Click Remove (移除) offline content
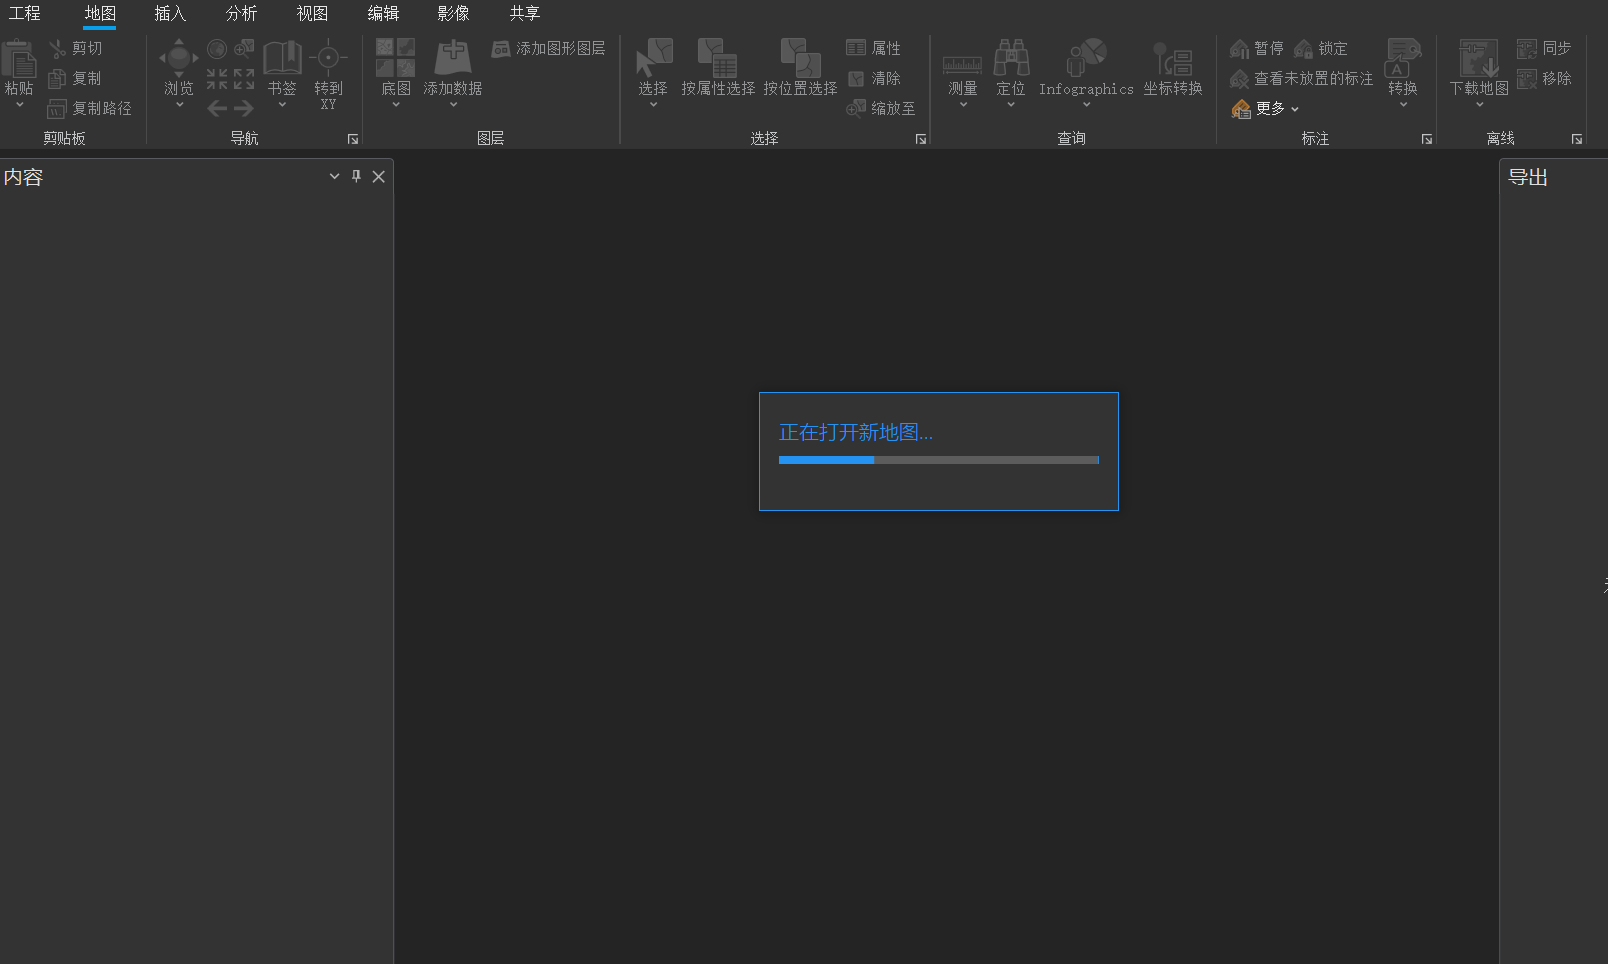Viewport: 1608px width, 964px height. point(1544,78)
